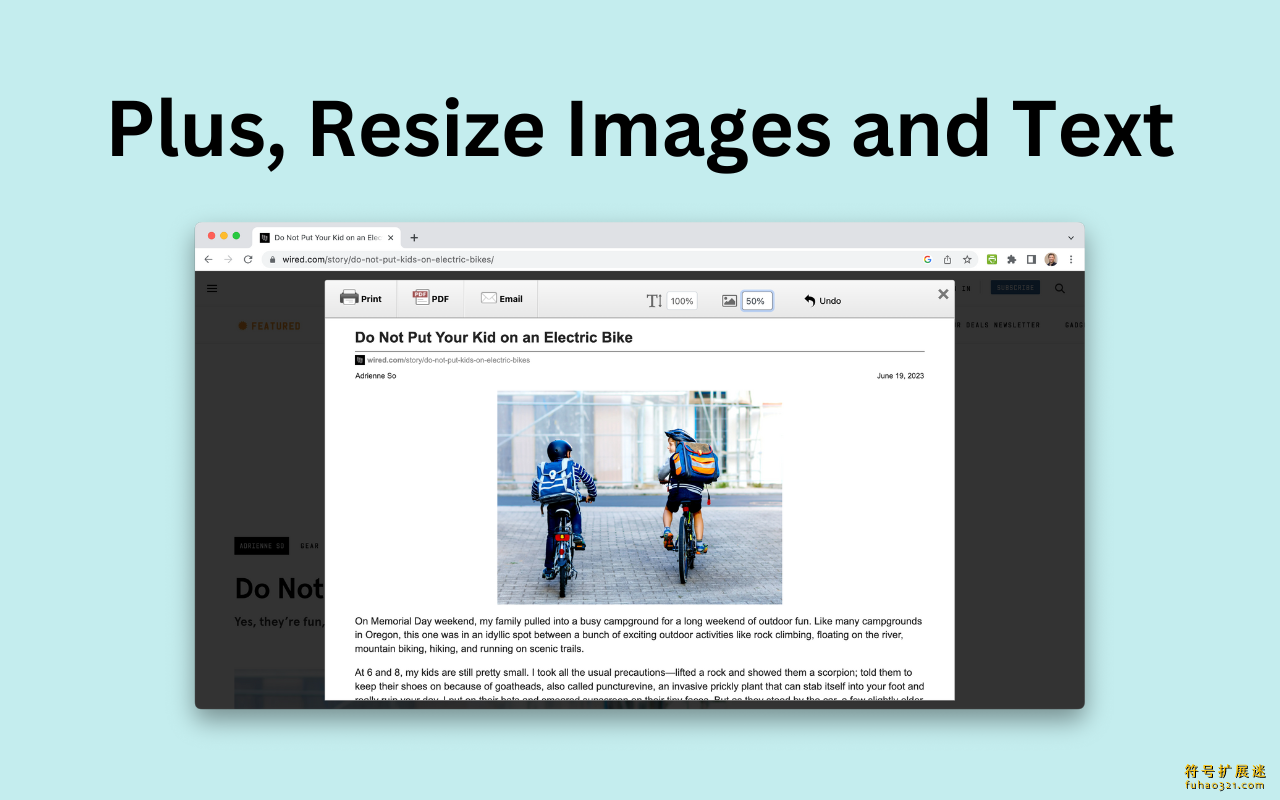The width and height of the screenshot is (1280, 800).
Task: Click the wired.com address bar
Action: 590,259
